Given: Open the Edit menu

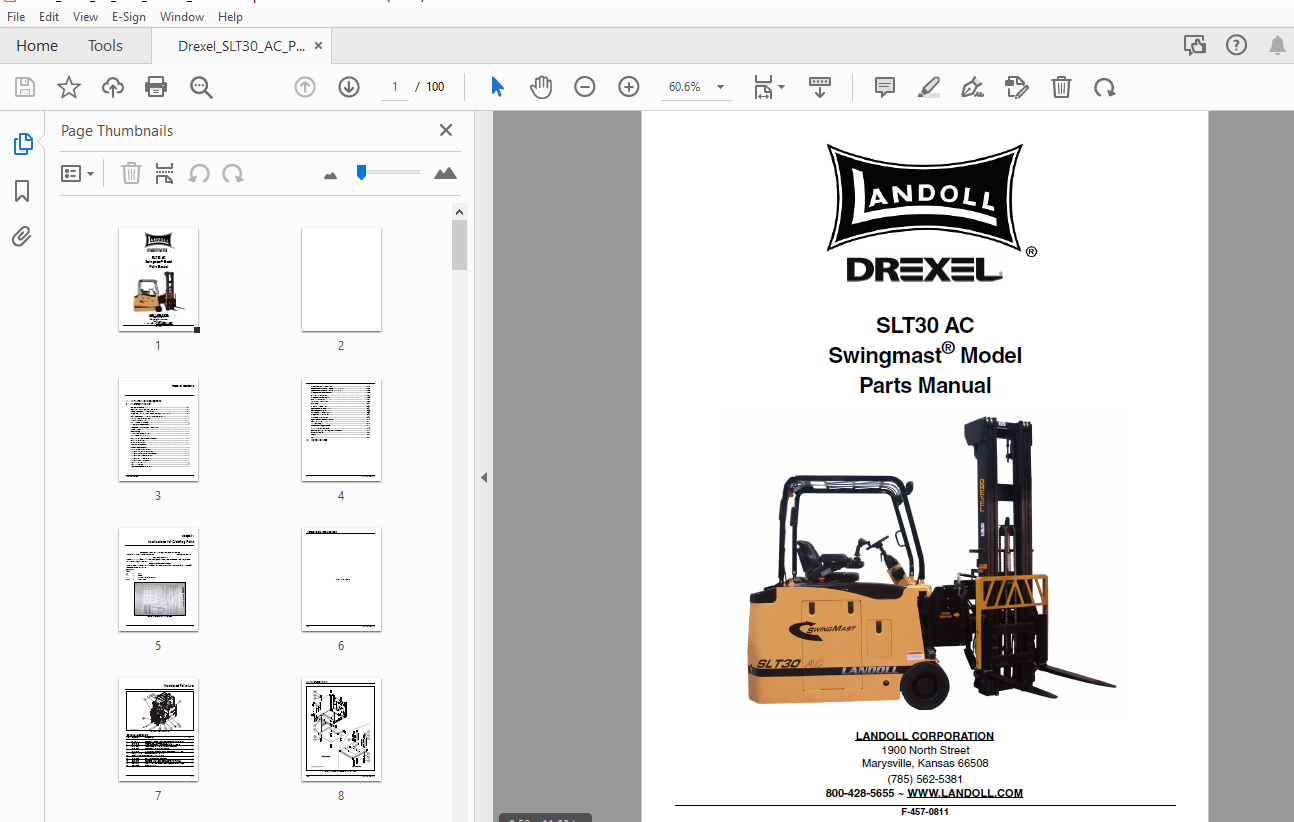Looking at the screenshot, I should pyautogui.click(x=49, y=17).
